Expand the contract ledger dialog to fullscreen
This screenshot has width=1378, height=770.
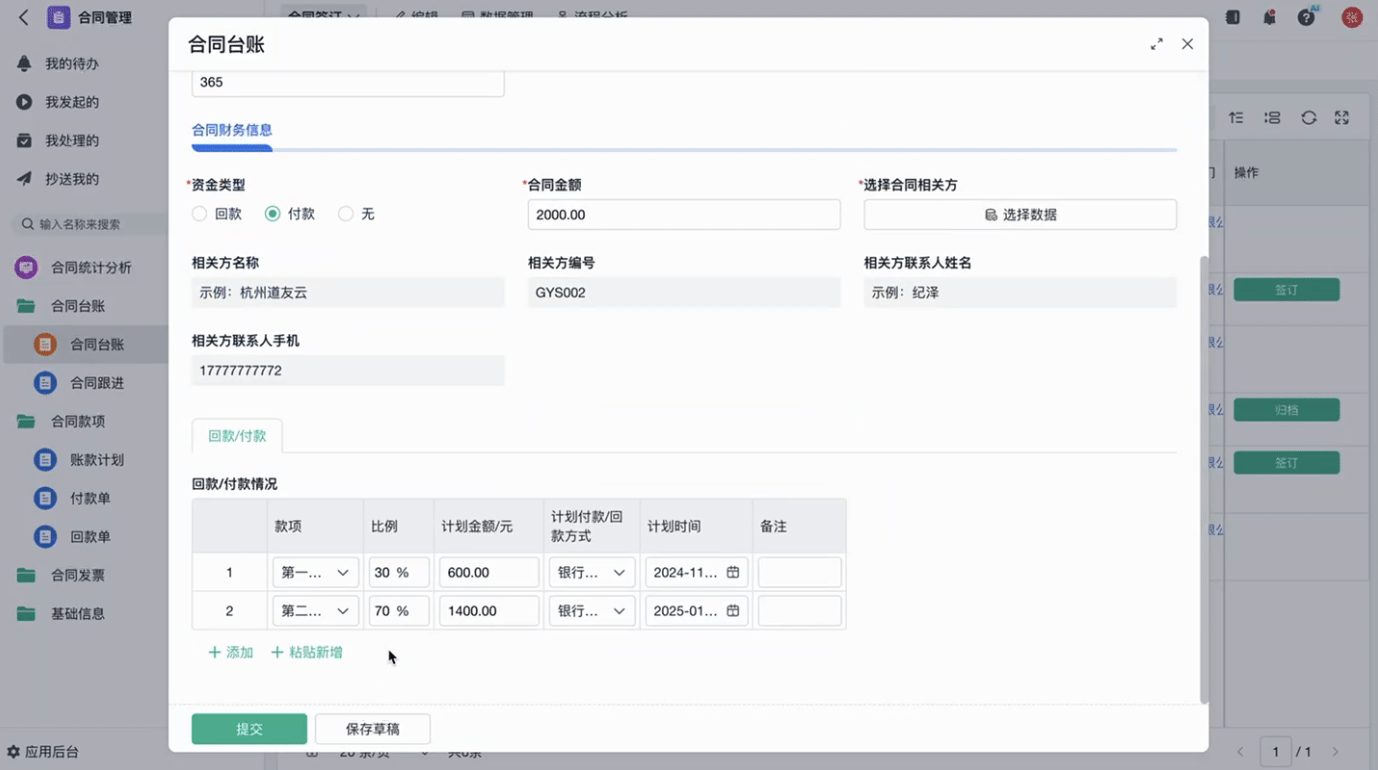click(1156, 44)
